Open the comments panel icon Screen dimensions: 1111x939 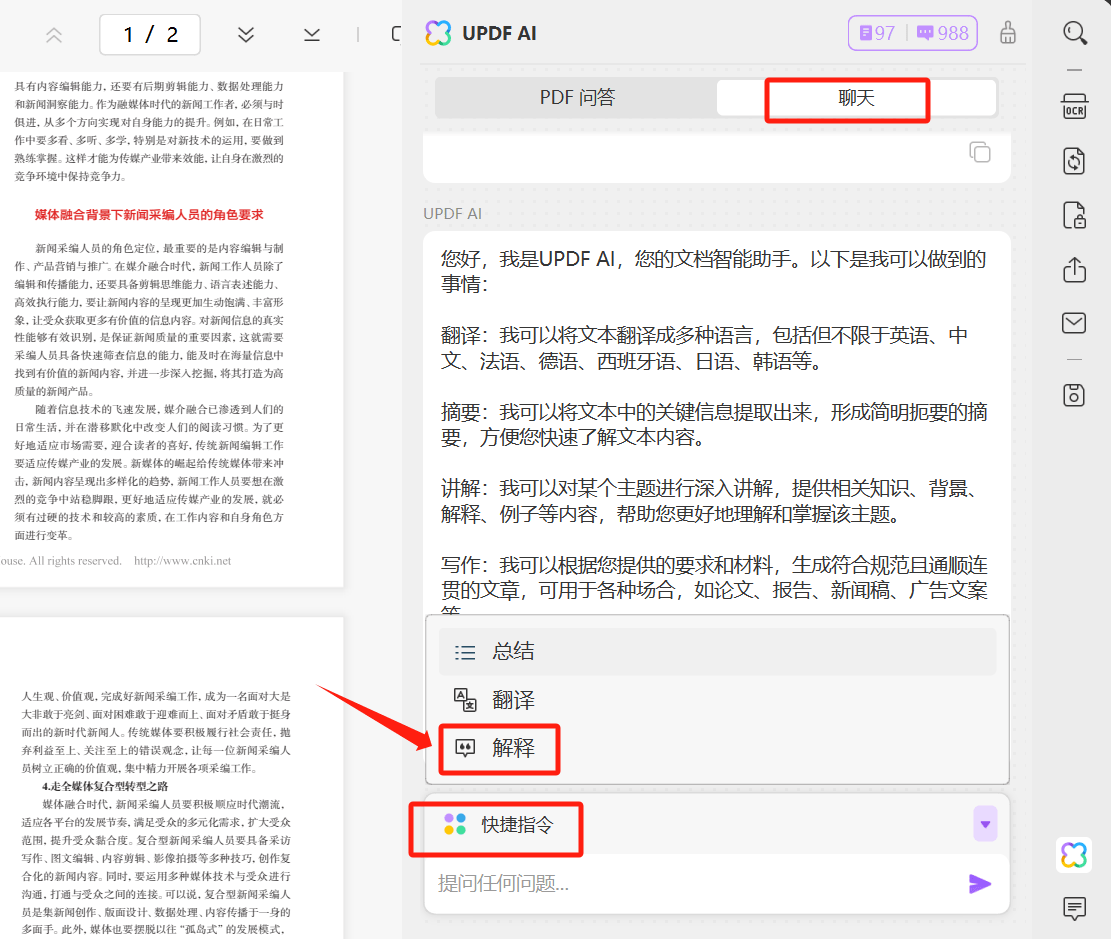click(x=1074, y=909)
